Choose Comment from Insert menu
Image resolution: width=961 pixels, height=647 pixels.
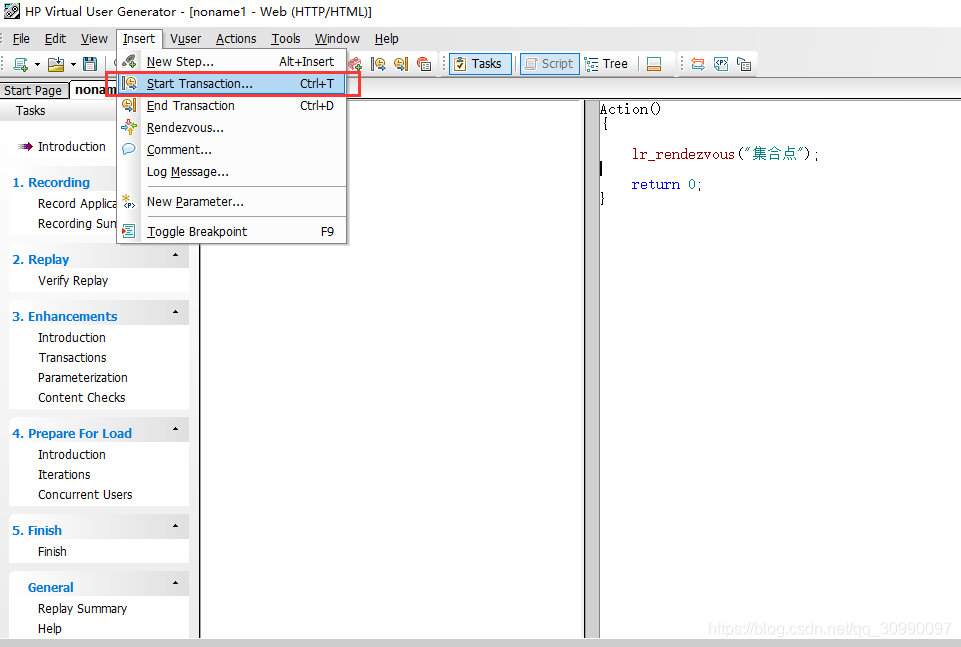(x=232, y=149)
